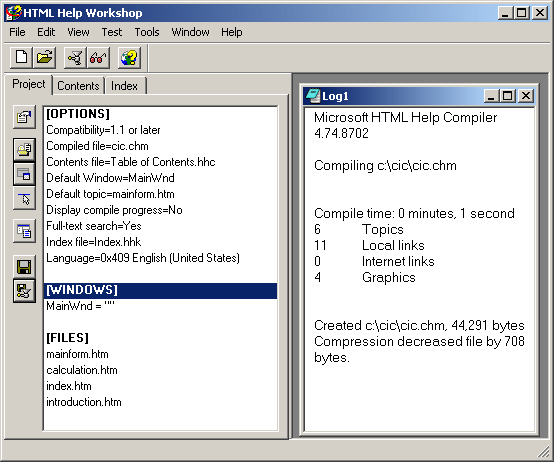The height and width of the screenshot is (462, 554).
Task: Click the Add/Modify window definitions icon
Action: (x=24, y=174)
